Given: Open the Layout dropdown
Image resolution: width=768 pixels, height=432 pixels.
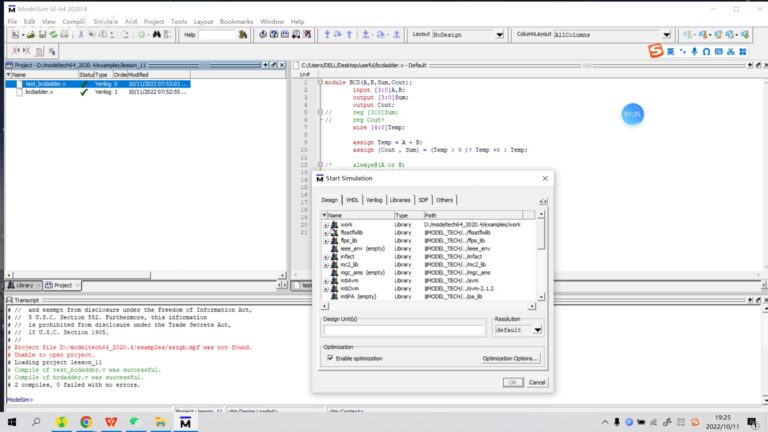Looking at the screenshot, I should 499,35.
